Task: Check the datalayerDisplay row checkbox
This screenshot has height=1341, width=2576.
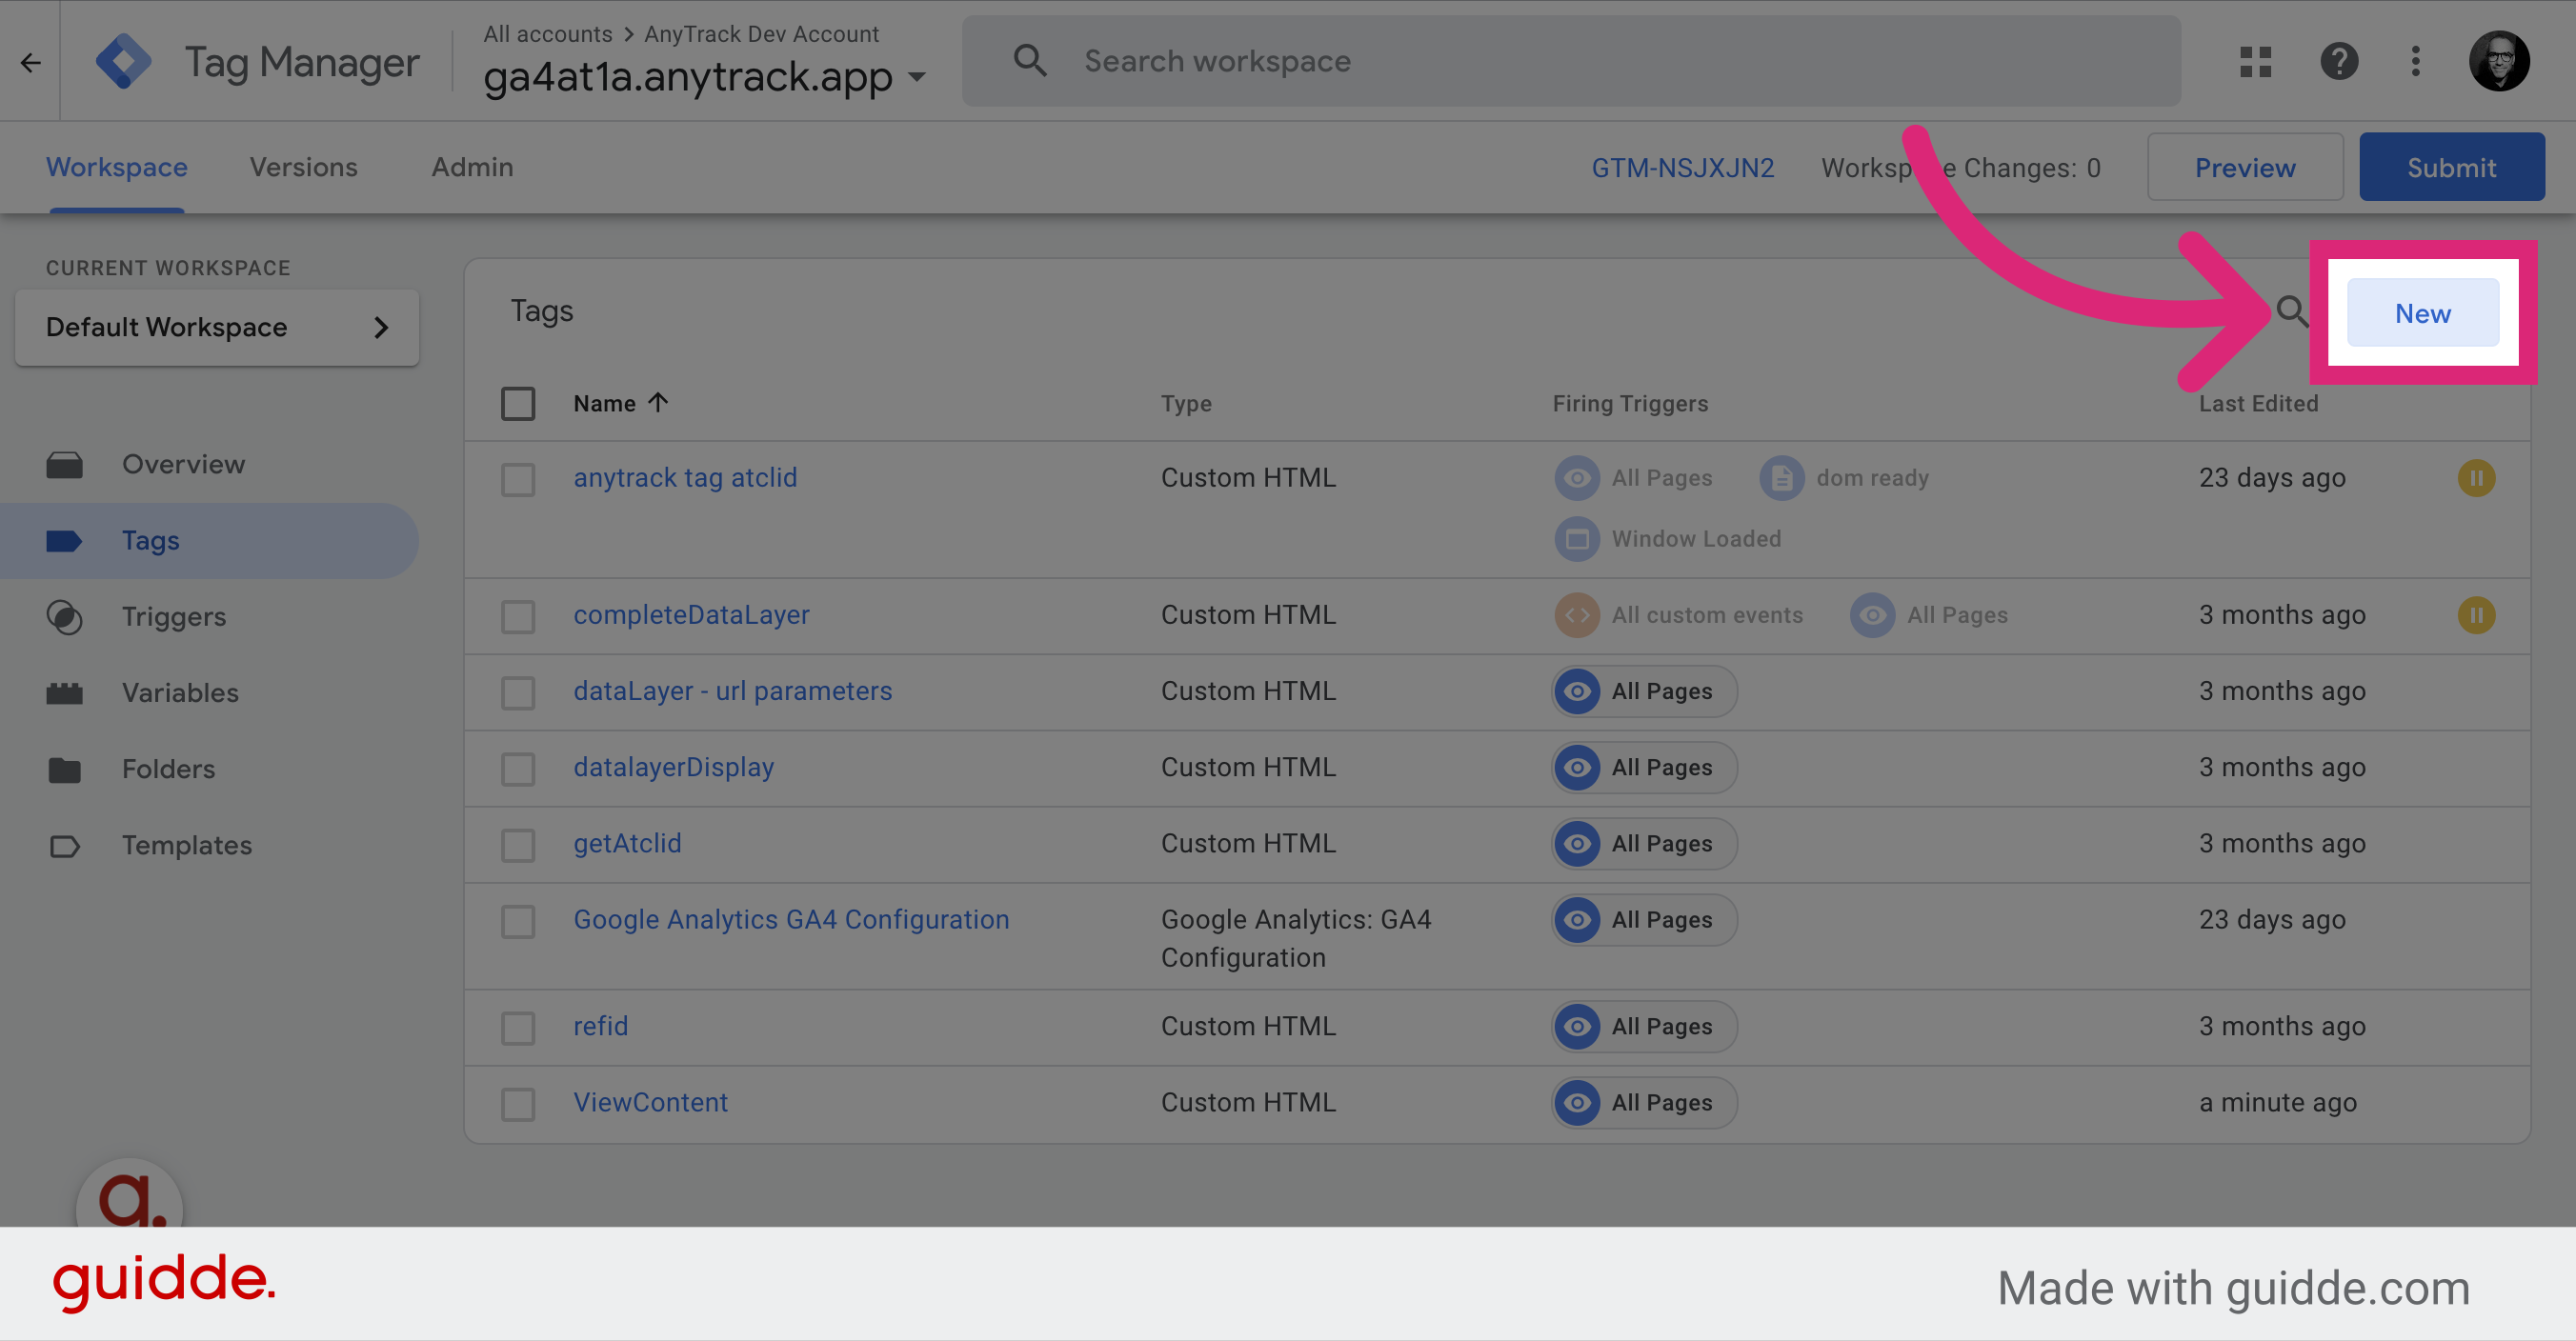Action: tap(518, 769)
